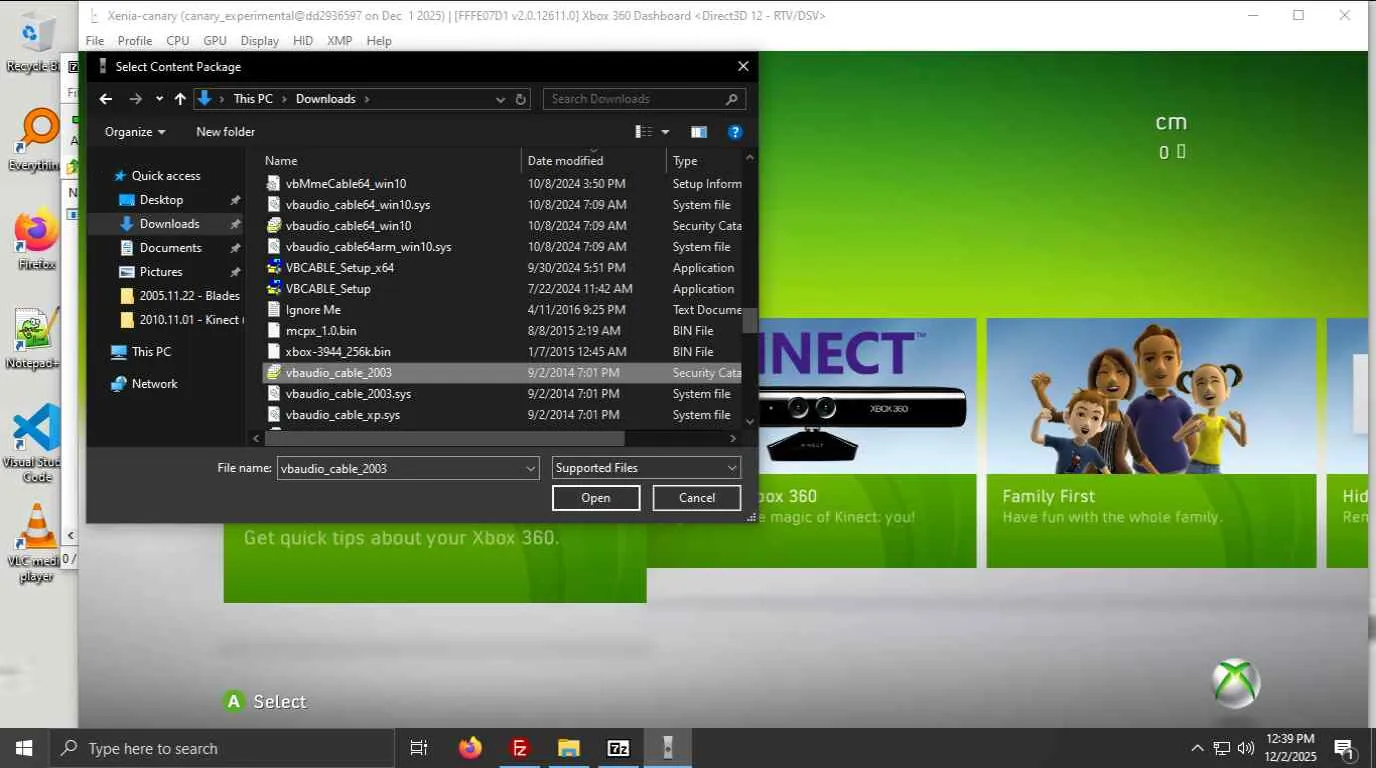This screenshot has width=1376, height=768.
Task: Open the CPU menu in Xenia
Action: tap(178, 41)
